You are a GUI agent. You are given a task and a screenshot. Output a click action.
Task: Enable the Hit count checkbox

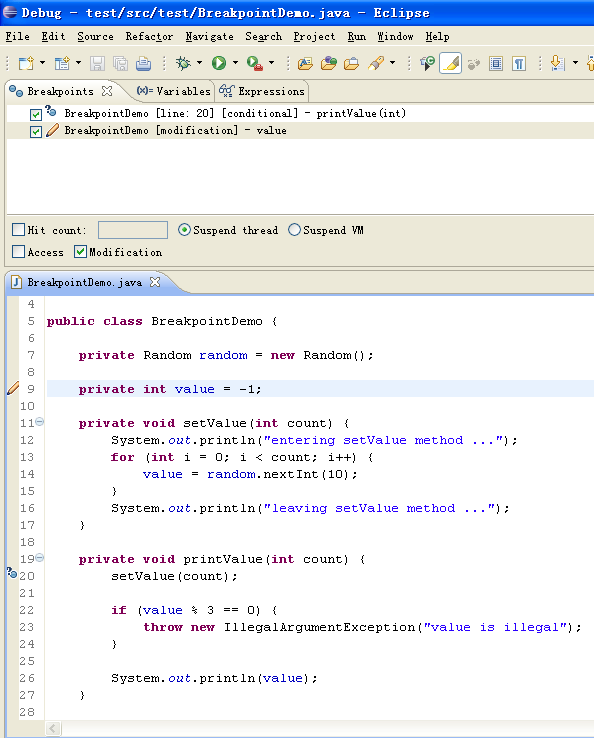click(18, 230)
